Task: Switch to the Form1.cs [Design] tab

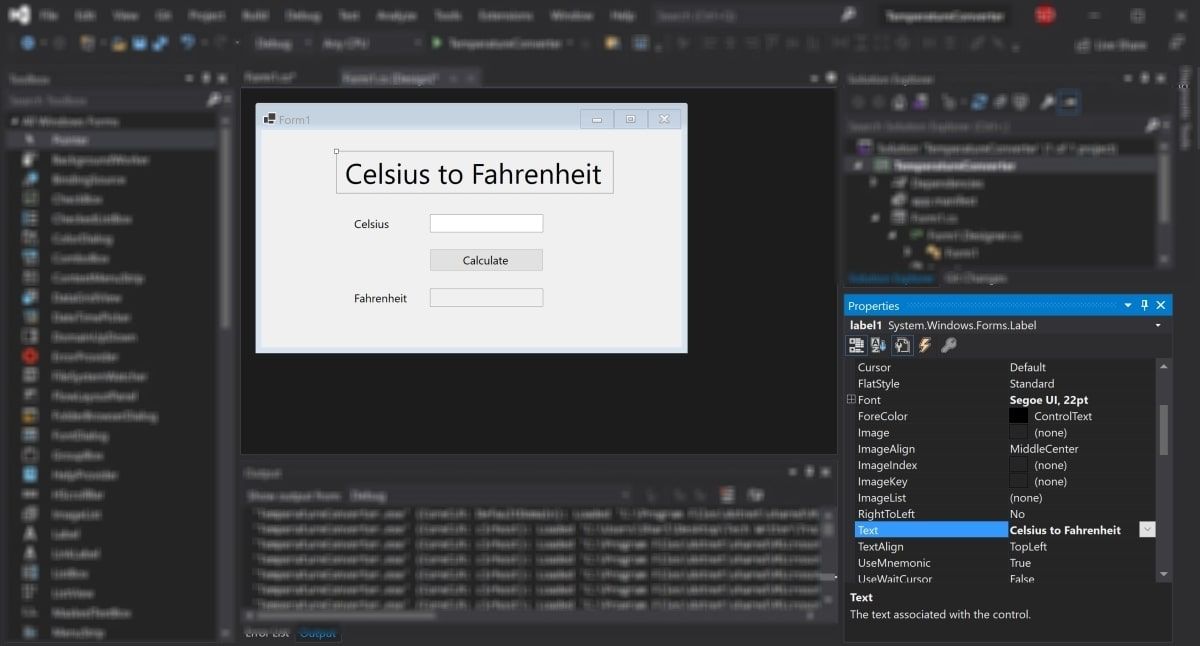Action: pyautogui.click(x=390, y=77)
